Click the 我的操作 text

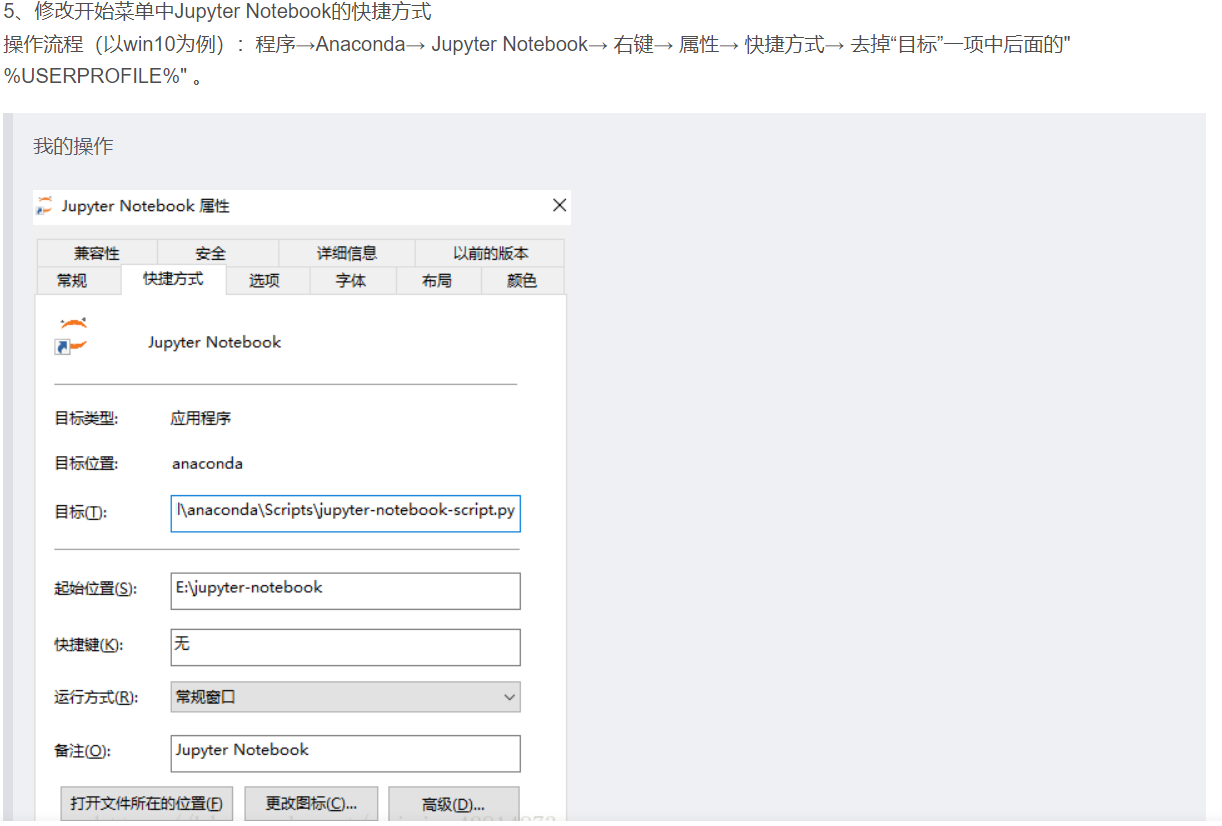[x=73, y=146]
